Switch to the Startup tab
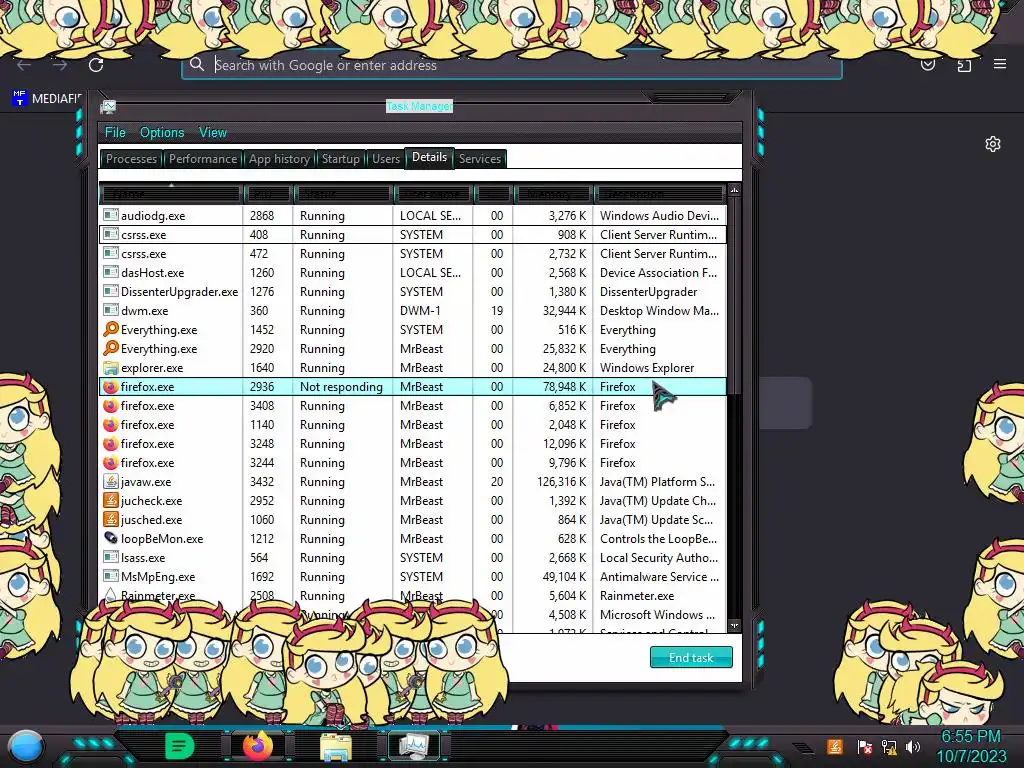 tap(340, 159)
